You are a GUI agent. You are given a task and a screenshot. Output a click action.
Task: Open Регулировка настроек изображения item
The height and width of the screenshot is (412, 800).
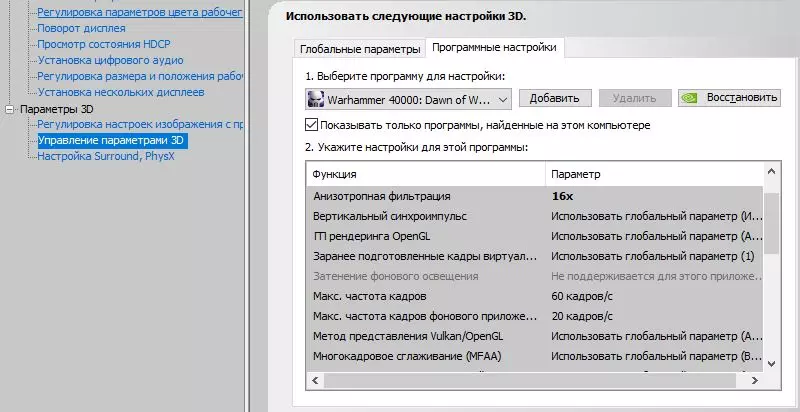[140, 124]
